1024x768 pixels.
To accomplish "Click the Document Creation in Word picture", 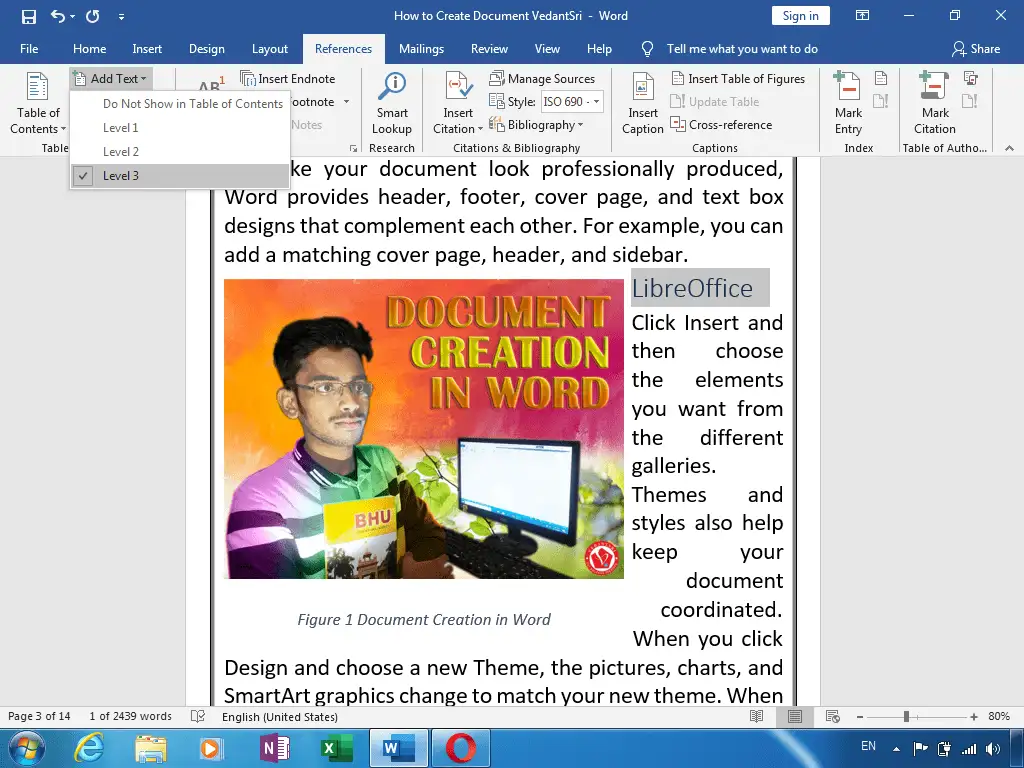I will coord(424,429).
